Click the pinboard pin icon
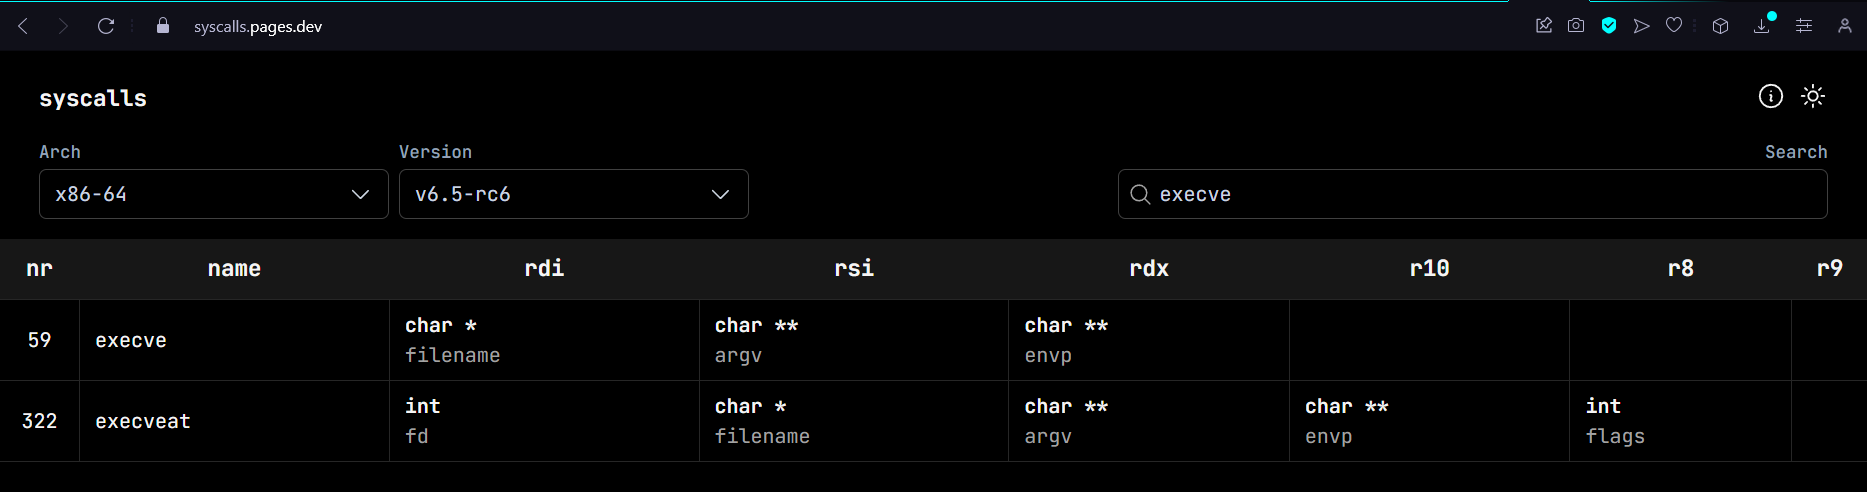Image resolution: width=1867 pixels, height=492 pixels. click(x=1544, y=26)
